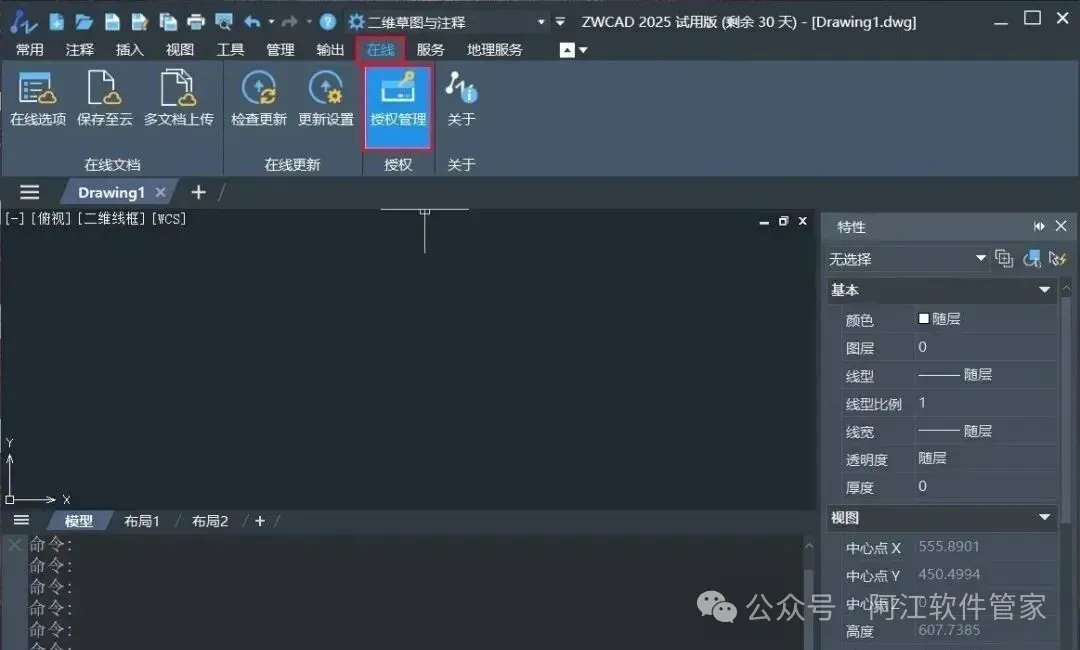The image size is (1080, 650).
Task: Open the 关于 about button
Action: [x=461, y=99]
